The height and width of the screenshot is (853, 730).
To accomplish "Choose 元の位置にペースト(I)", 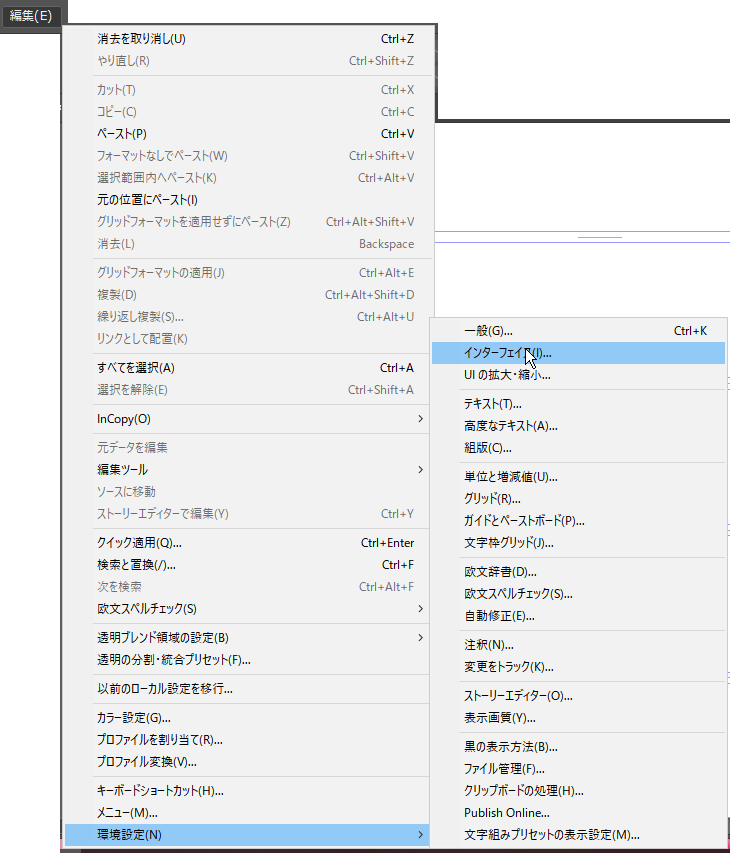I will tap(250, 200).
